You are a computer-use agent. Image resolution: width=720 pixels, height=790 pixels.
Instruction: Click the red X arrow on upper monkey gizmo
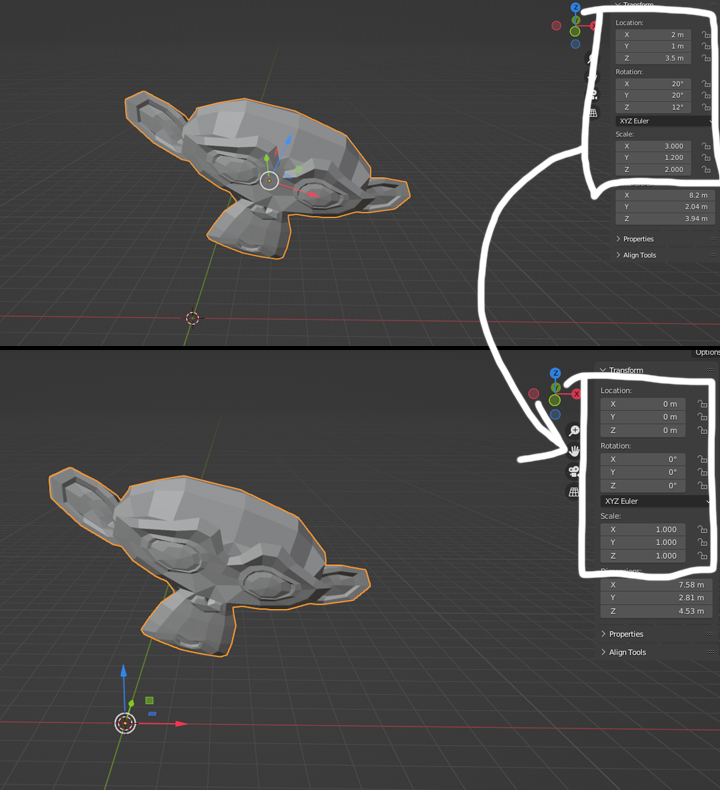pos(313,194)
